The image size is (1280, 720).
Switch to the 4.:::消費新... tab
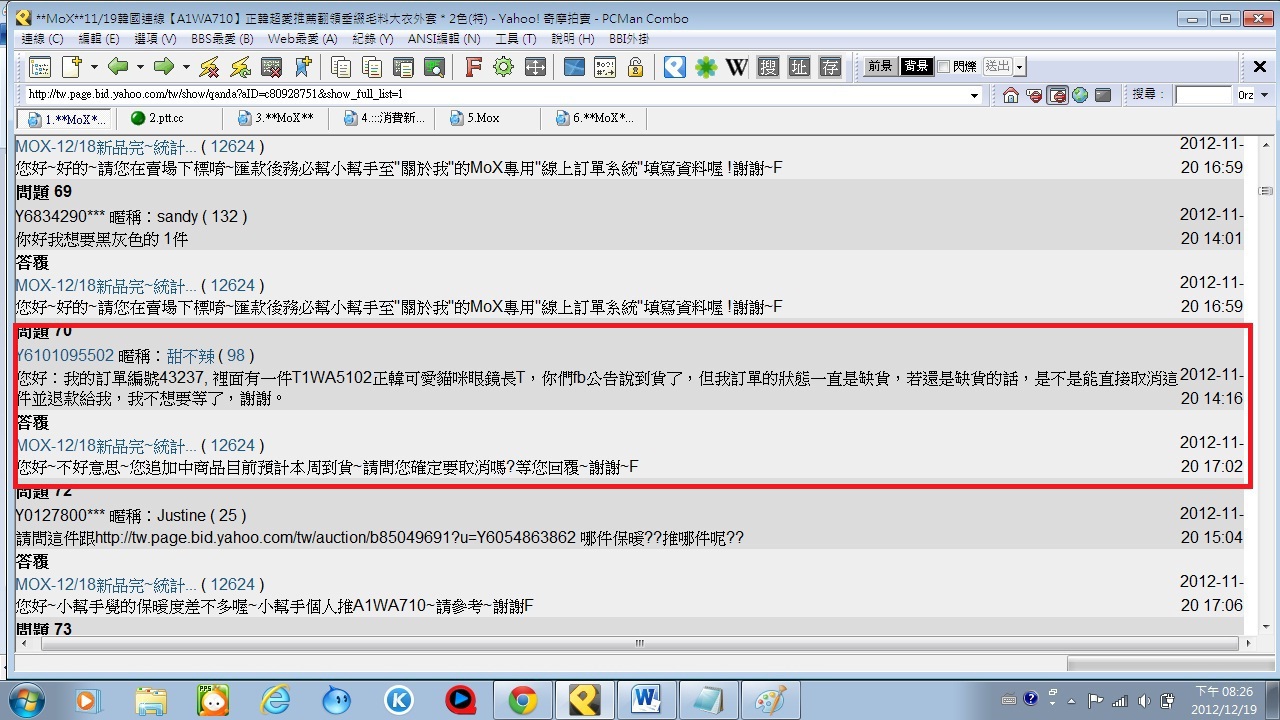coord(383,118)
